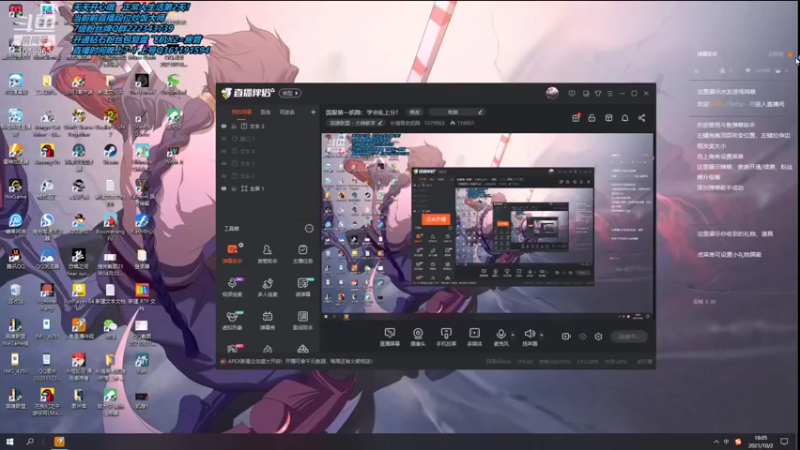Image resolution: width=800 pixels, height=450 pixels.
Task: Open the message icon in the title bar
Action: coord(586,93)
